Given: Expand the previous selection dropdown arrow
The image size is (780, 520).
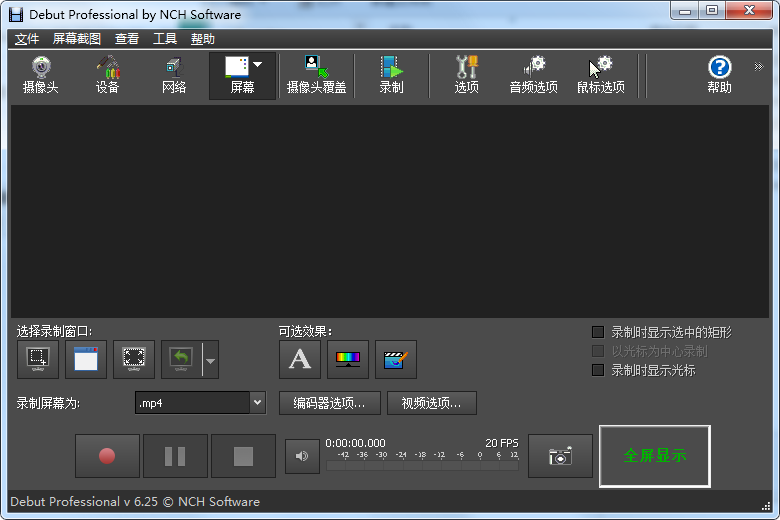Looking at the screenshot, I should tap(210, 360).
